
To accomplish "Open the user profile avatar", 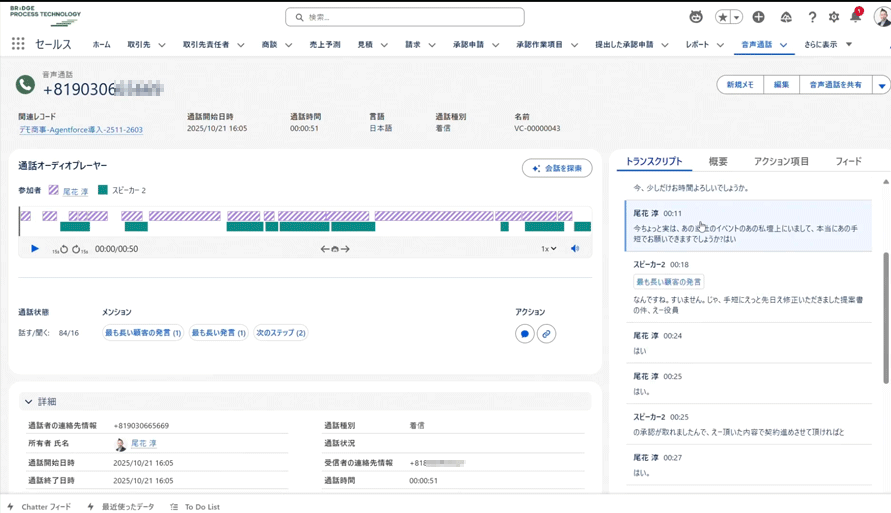I will click(882, 17).
